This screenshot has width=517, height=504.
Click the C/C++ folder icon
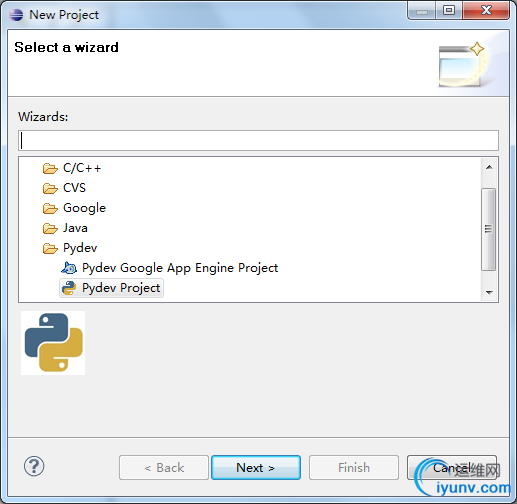[x=50, y=168]
